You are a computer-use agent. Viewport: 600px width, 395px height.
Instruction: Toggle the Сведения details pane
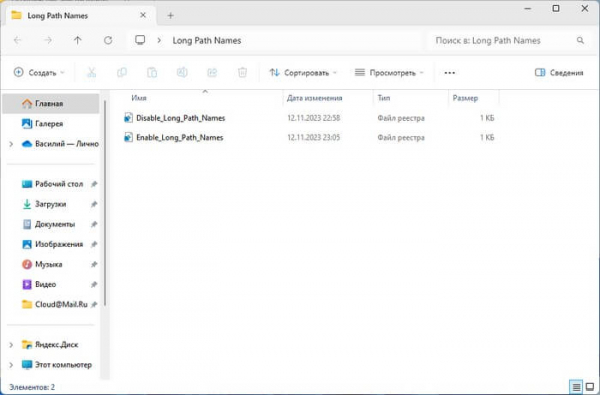coord(559,73)
